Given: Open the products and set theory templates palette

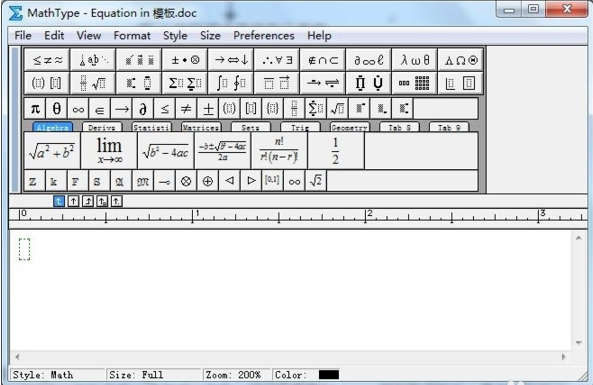Looking at the screenshot, I should [369, 83].
